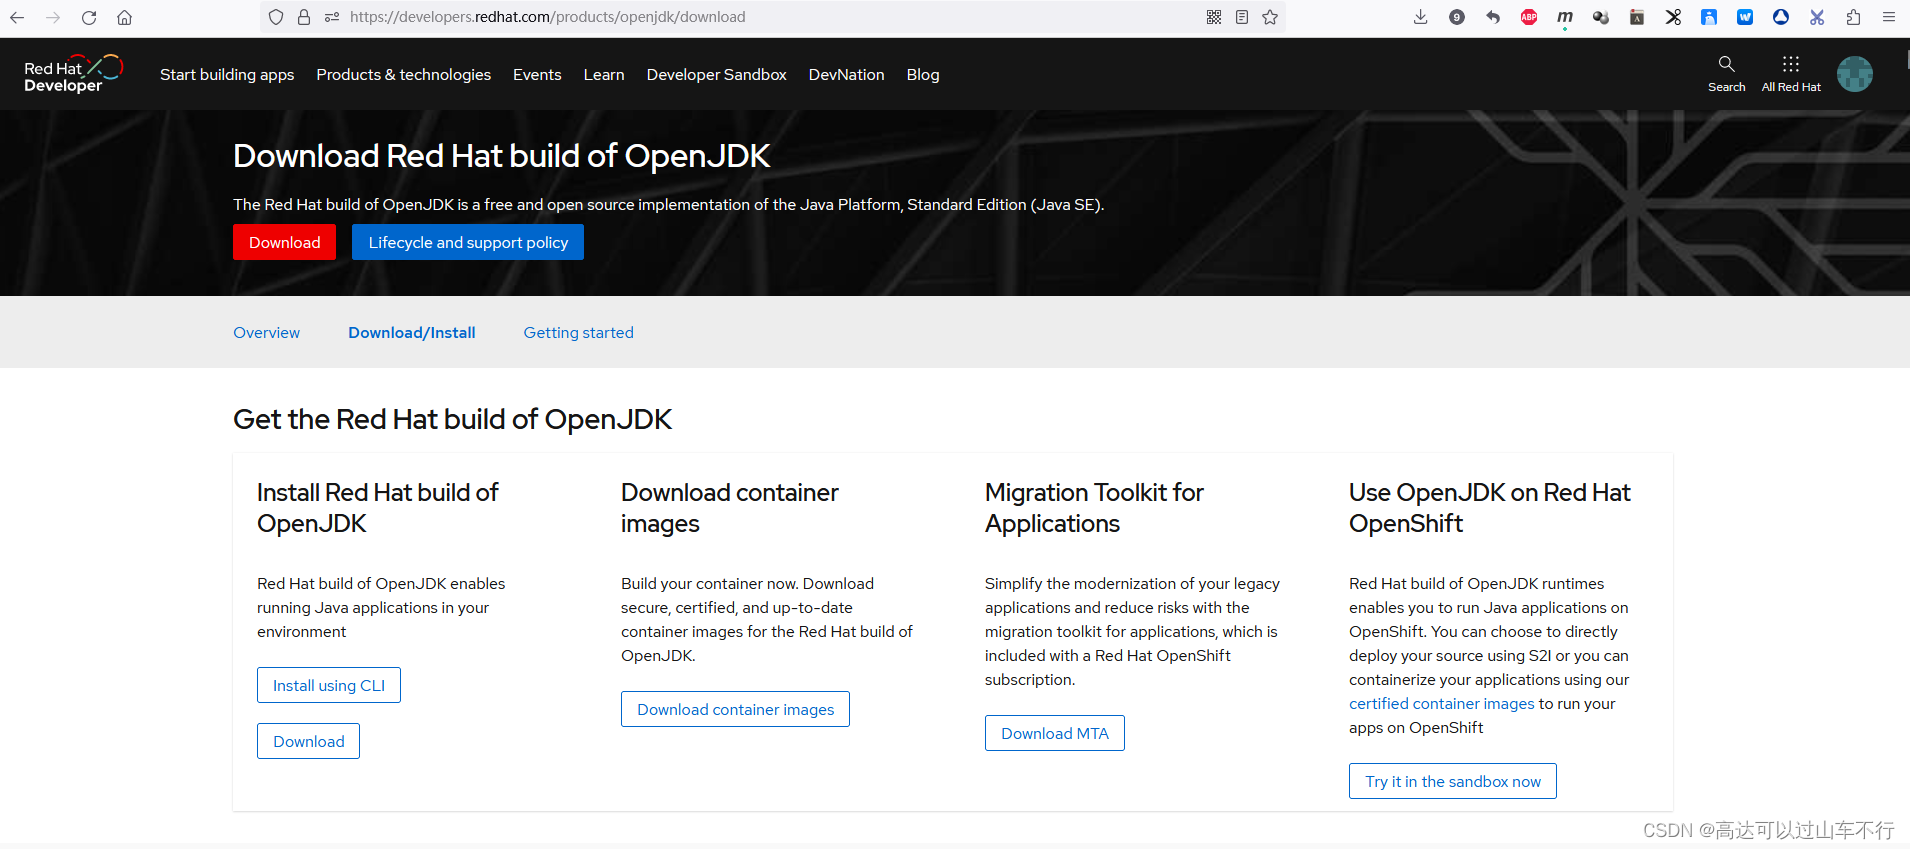Screen dimensions: 1910x849
Task: Toggle reader view icon
Action: (x=1242, y=17)
